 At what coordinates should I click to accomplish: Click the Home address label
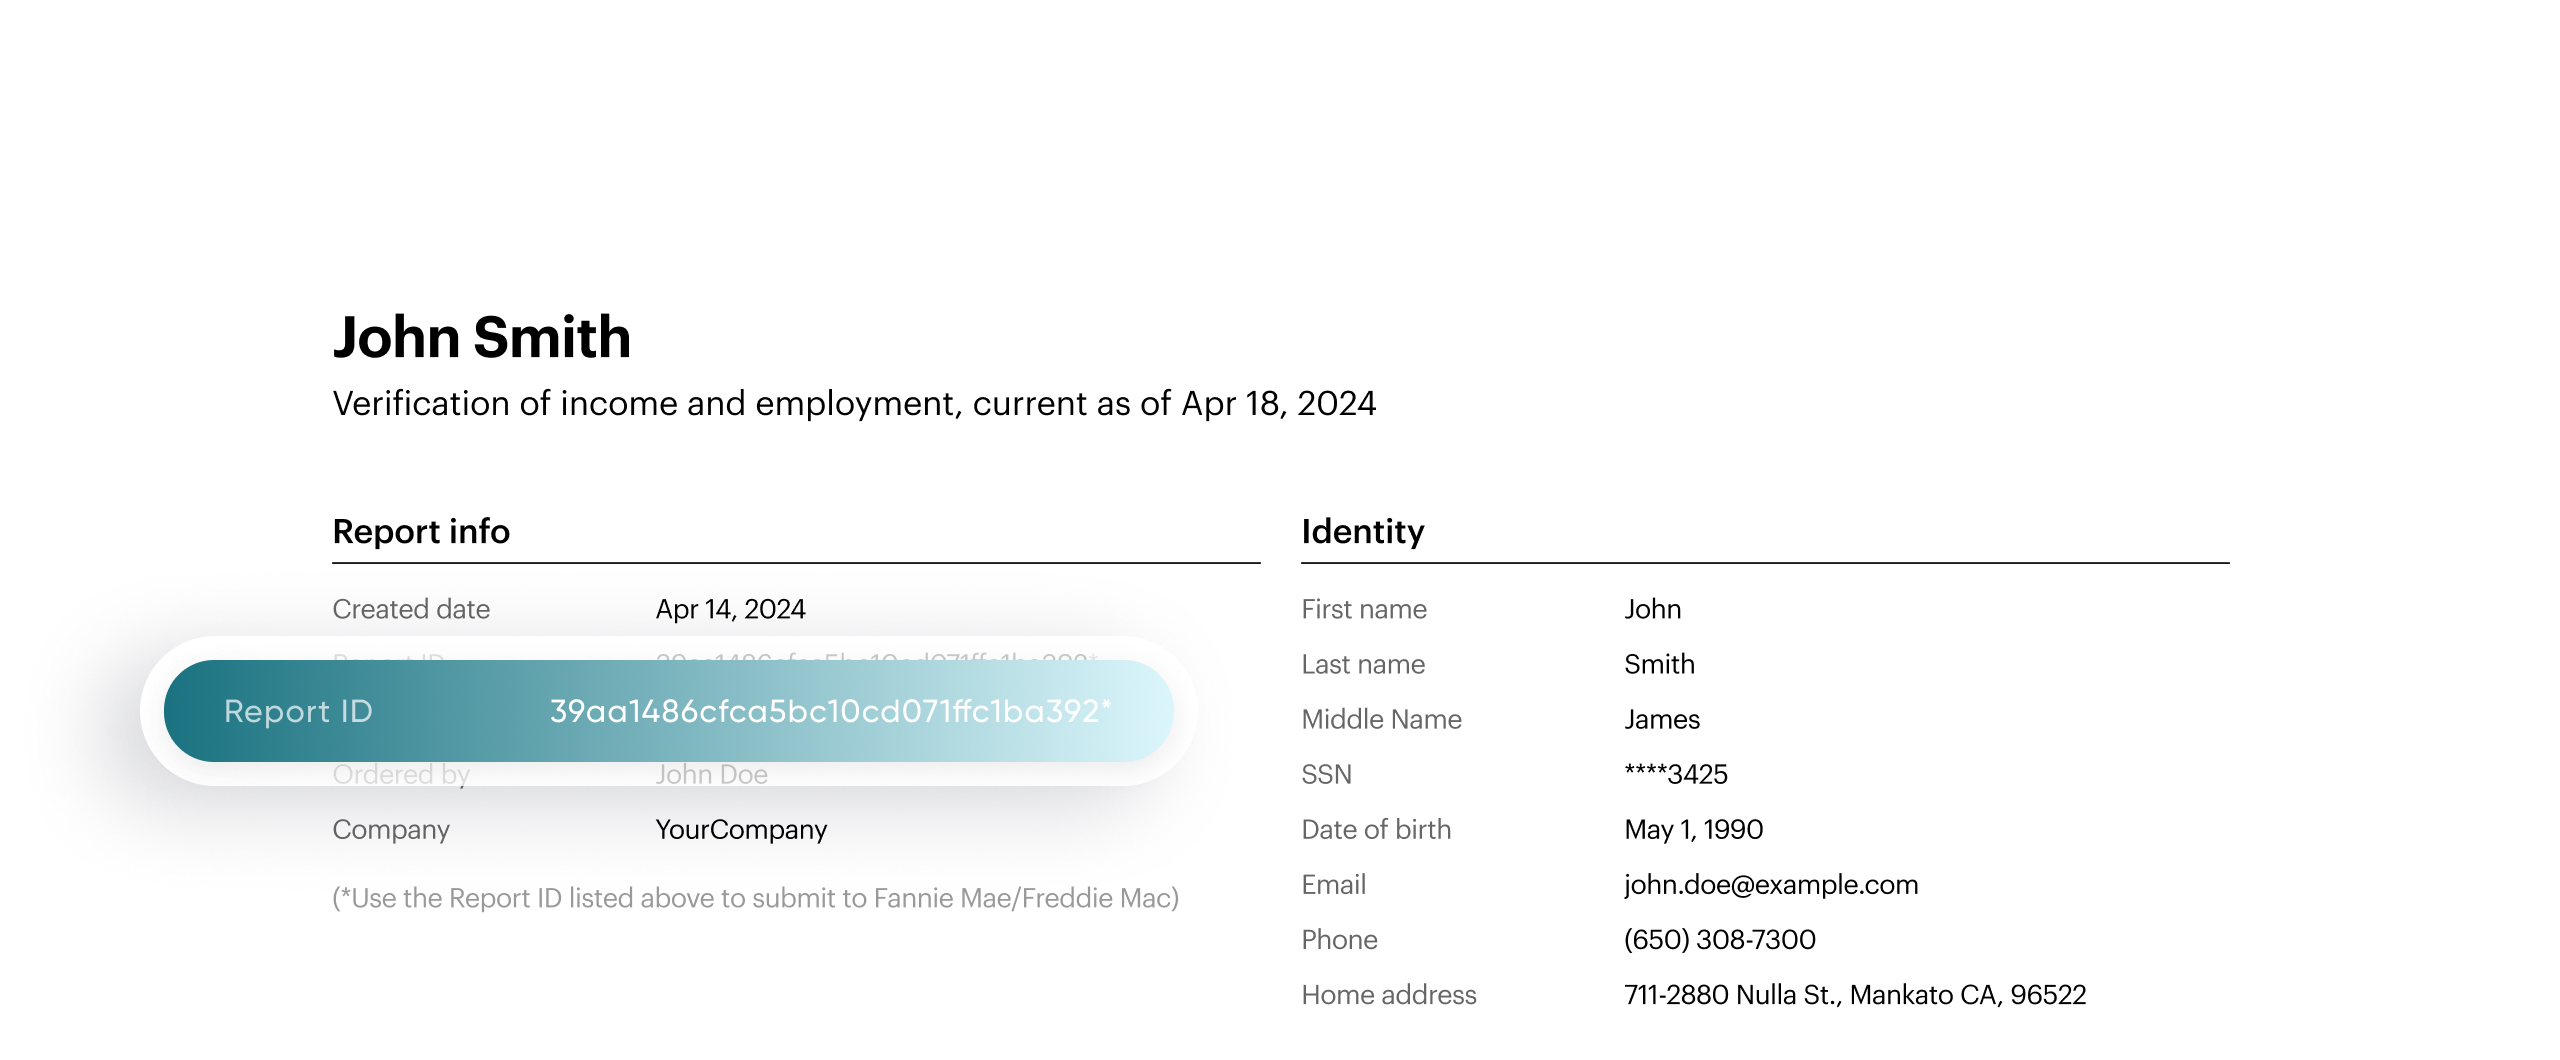point(1389,995)
